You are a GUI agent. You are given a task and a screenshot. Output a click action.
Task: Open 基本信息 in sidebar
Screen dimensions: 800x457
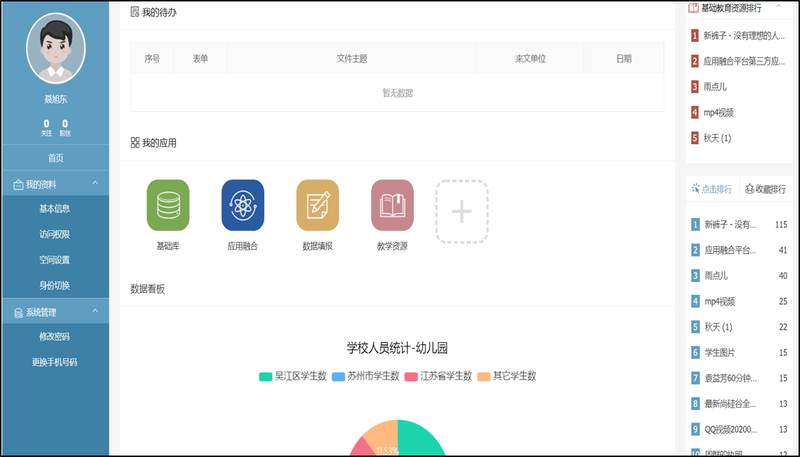55,209
